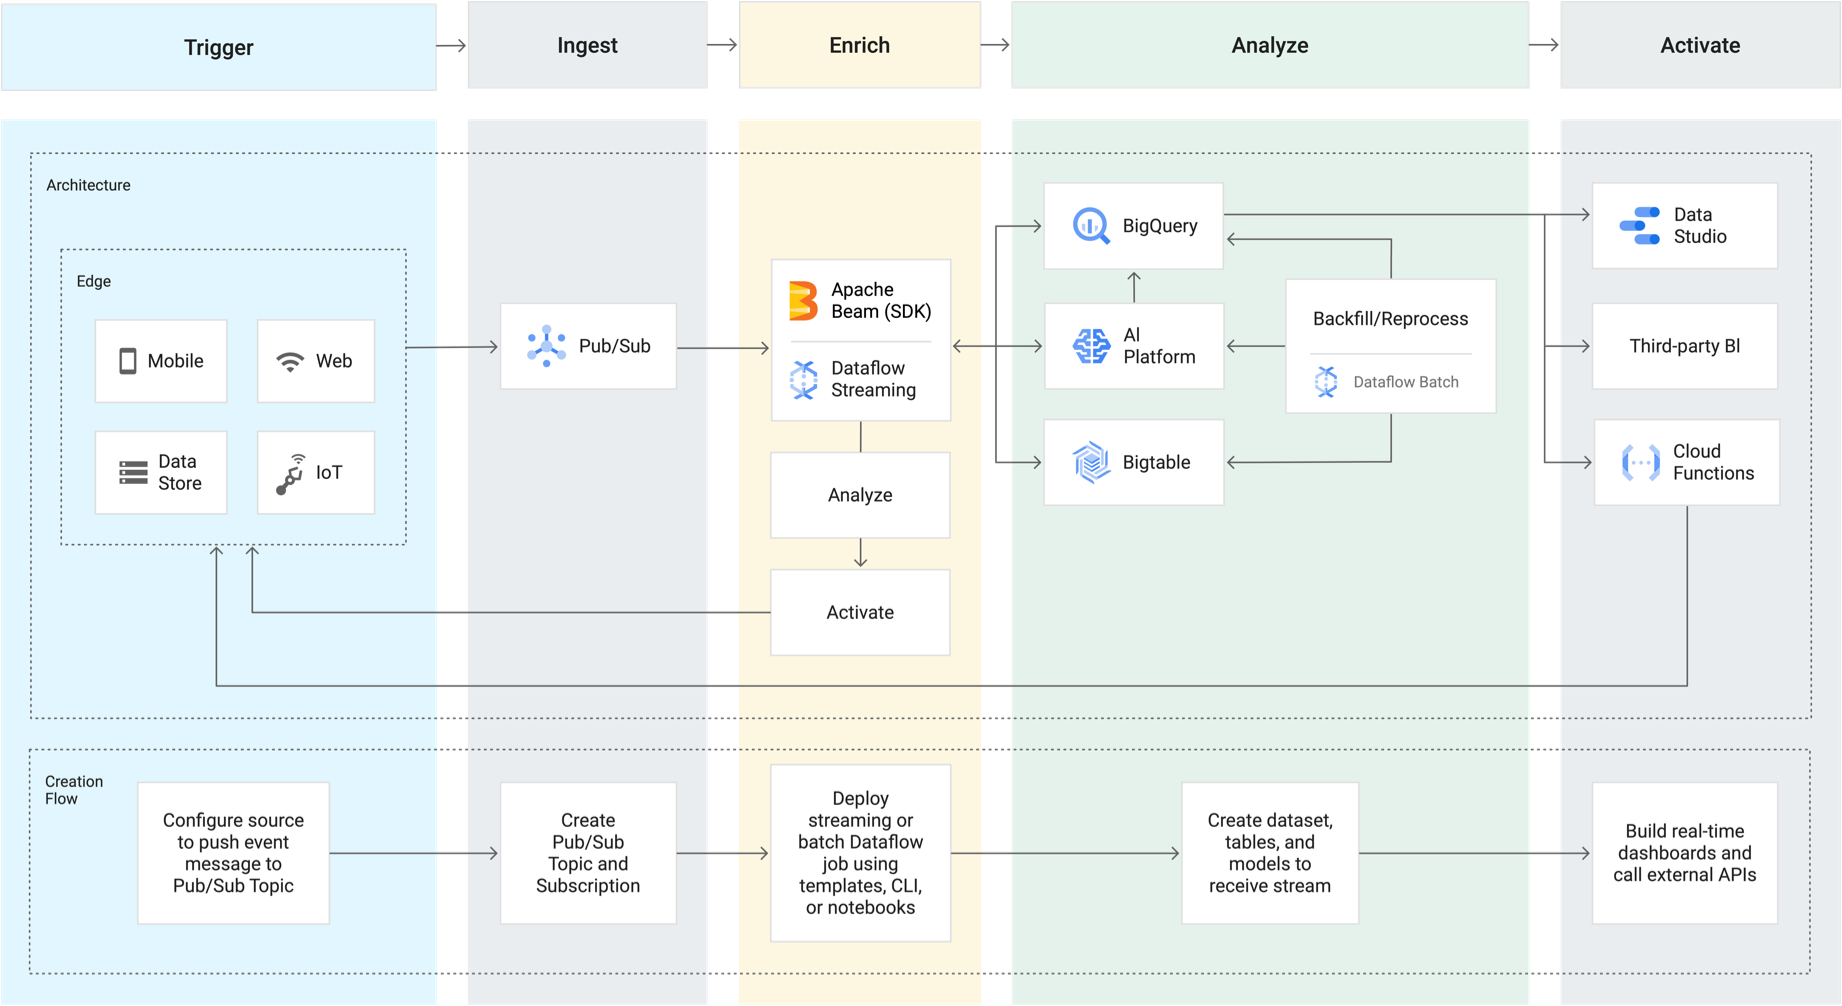This screenshot has height=1006, width=1842.
Task: Click the Bigtable hexagon icon
Action: pos(1091,462)
